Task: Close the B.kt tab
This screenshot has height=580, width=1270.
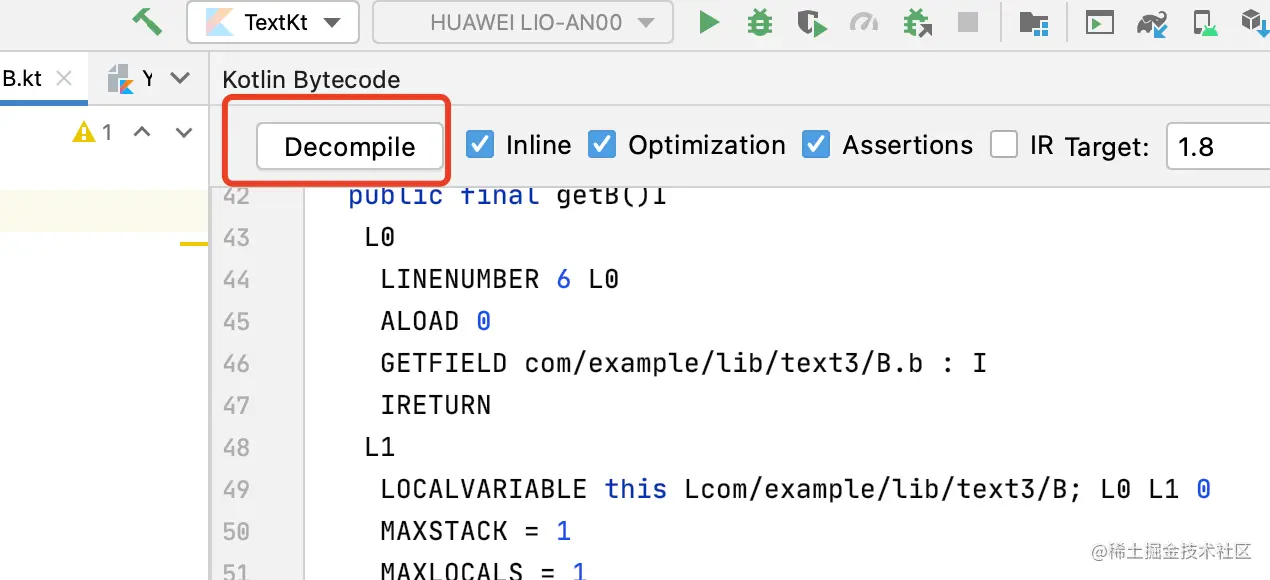Action: click(64, 78)
